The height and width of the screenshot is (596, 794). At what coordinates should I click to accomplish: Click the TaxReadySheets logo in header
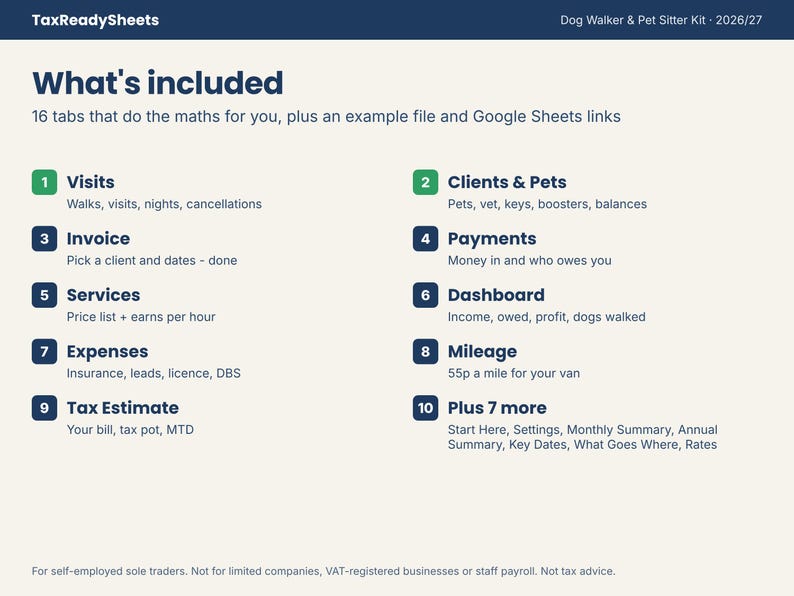95,20
